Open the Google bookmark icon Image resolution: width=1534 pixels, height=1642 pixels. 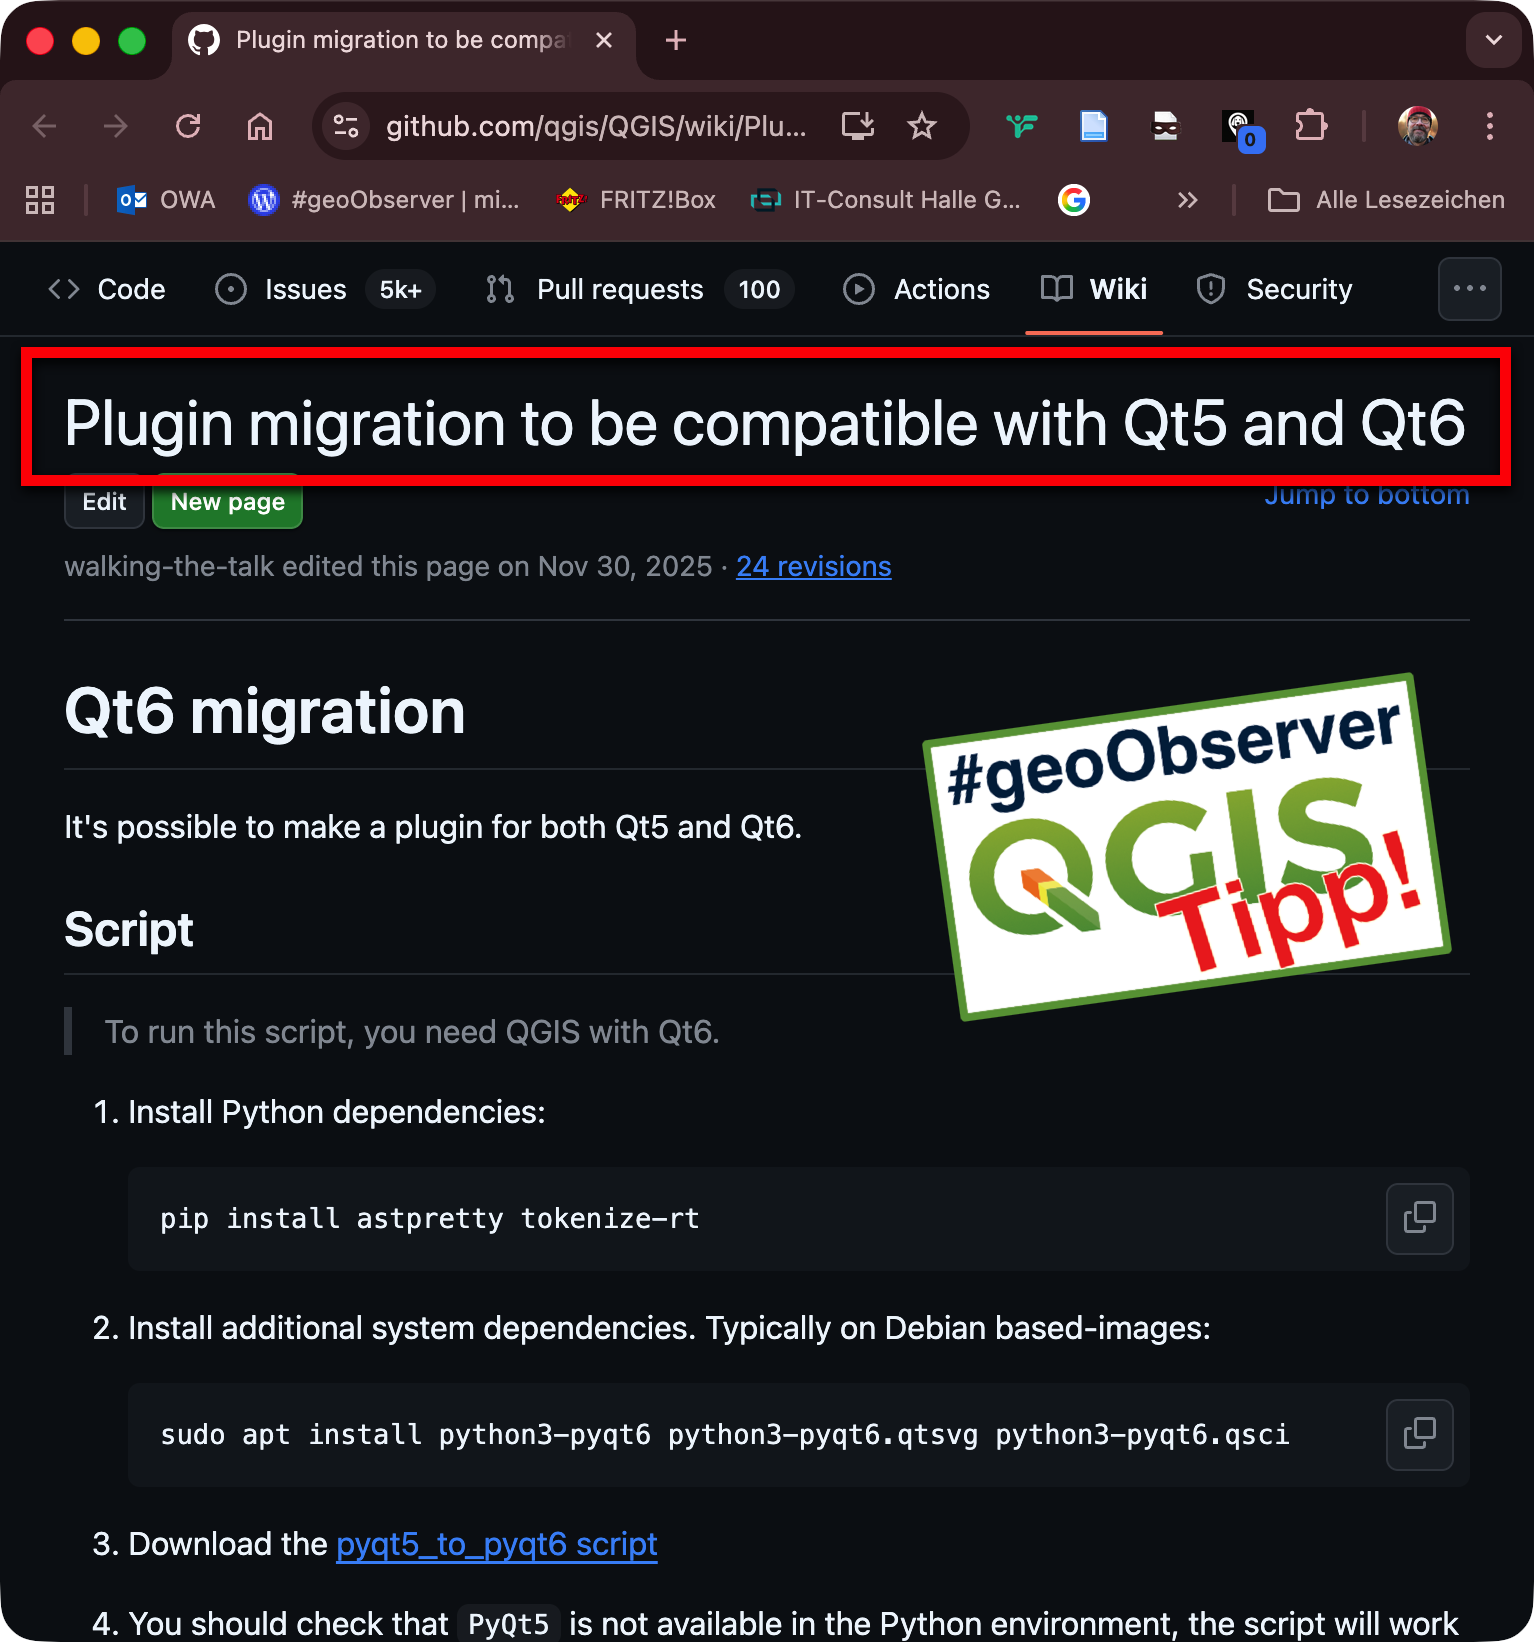[x=1073, y=200]
